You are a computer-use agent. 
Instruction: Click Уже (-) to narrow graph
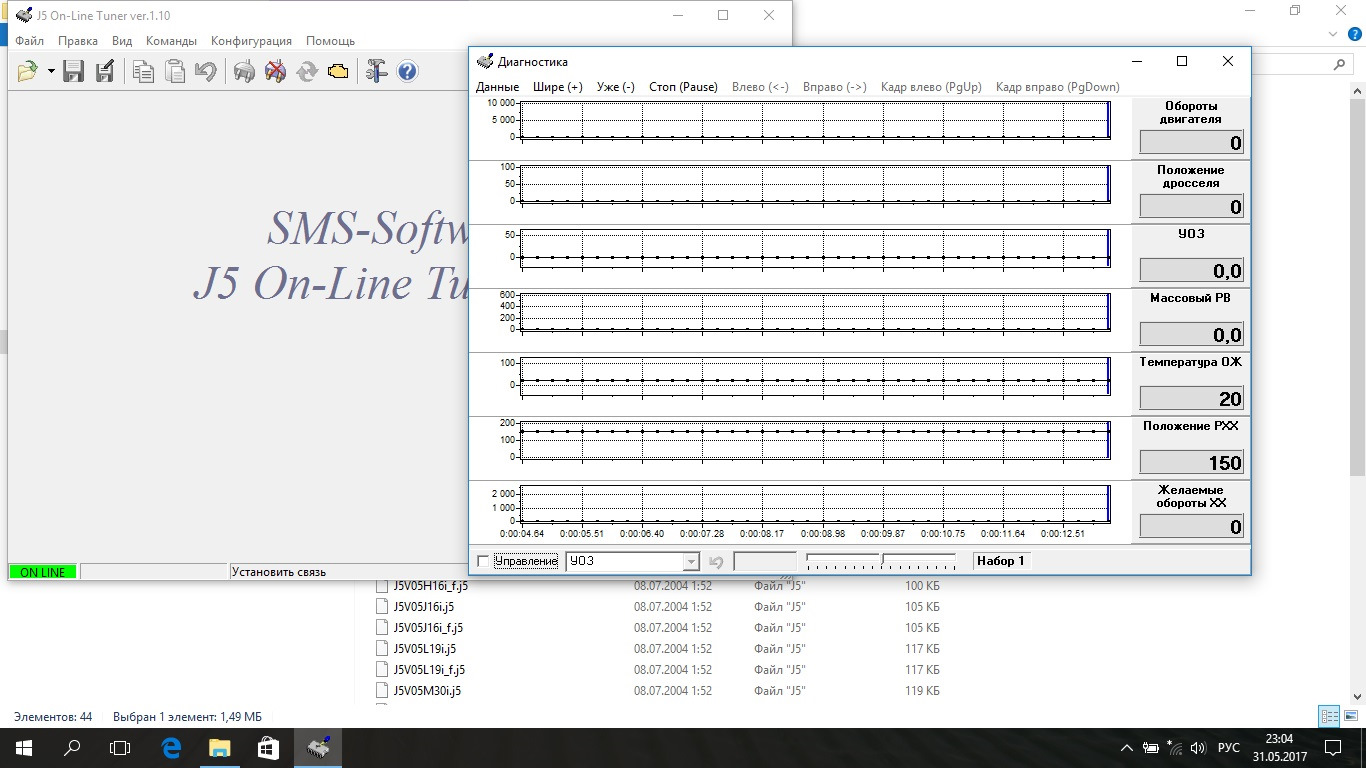coord(616,87)
